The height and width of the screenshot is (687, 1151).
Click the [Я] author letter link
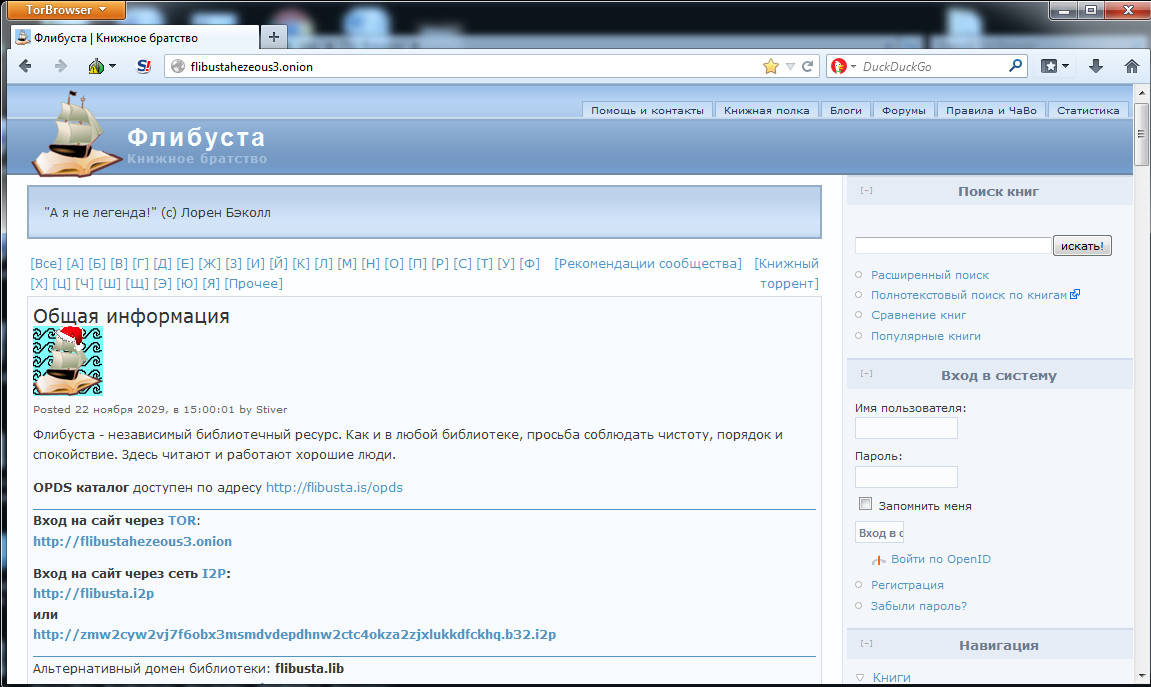[x=211, y=283]
